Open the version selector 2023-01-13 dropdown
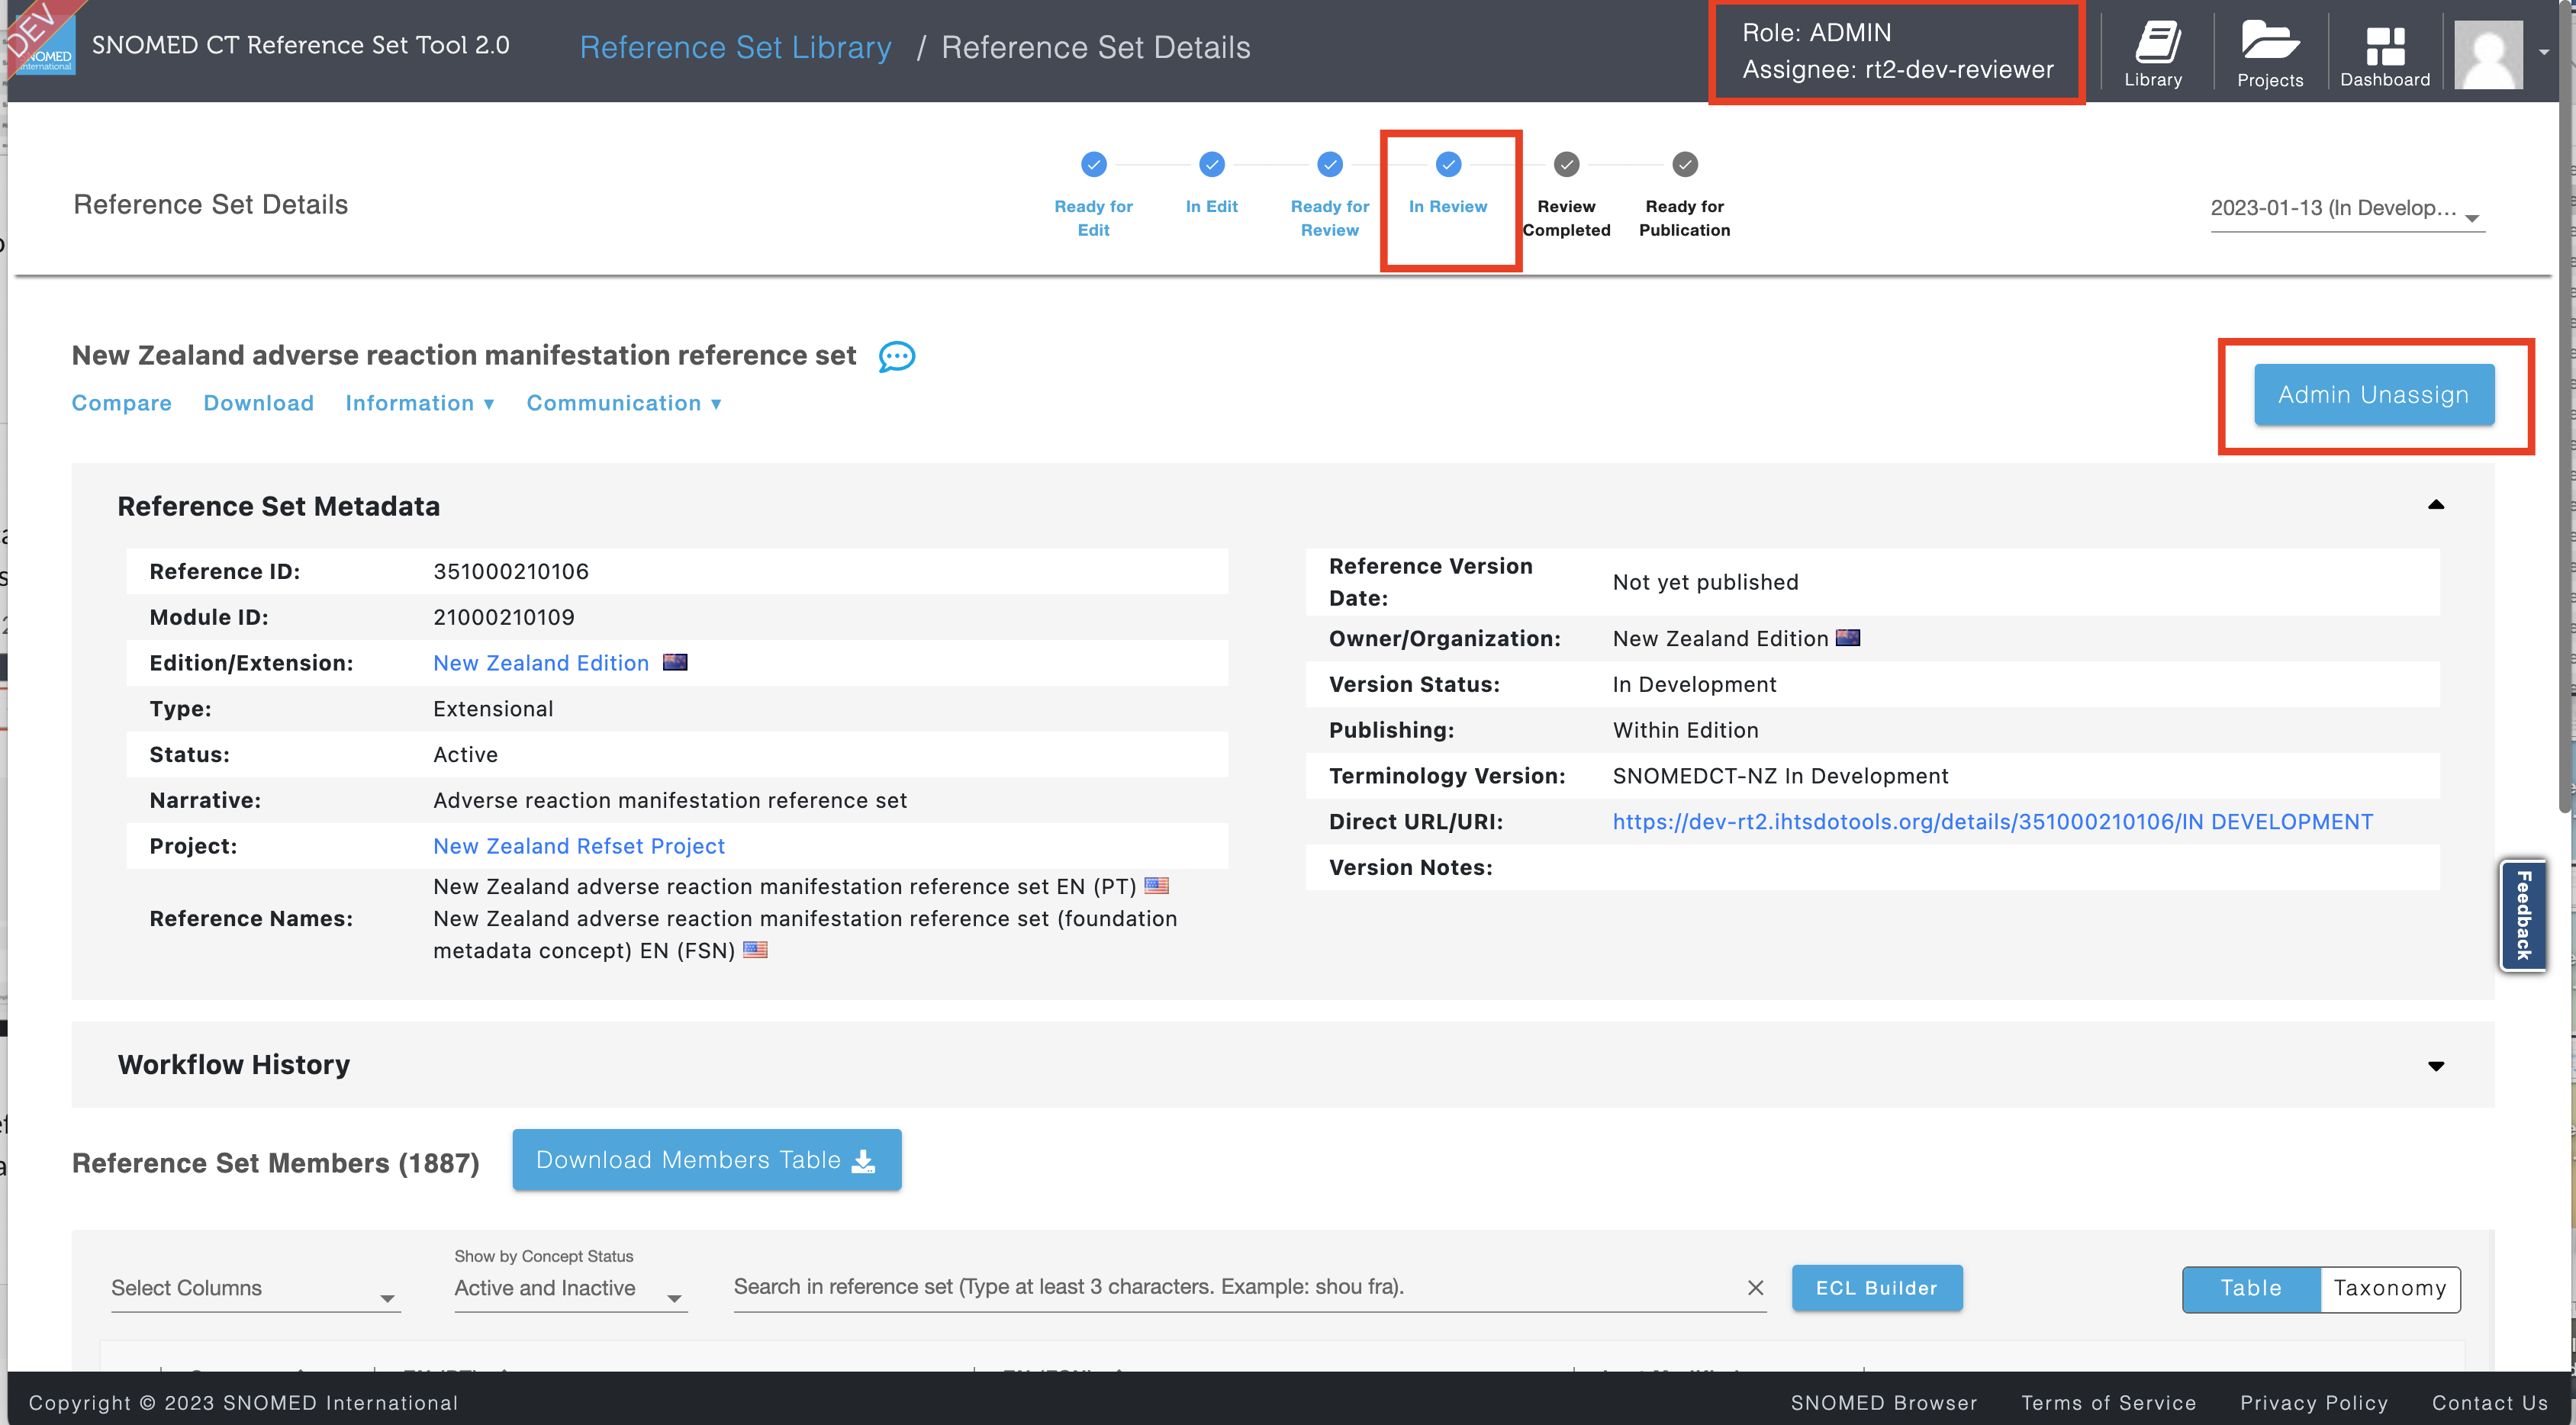 (2346, 209)
